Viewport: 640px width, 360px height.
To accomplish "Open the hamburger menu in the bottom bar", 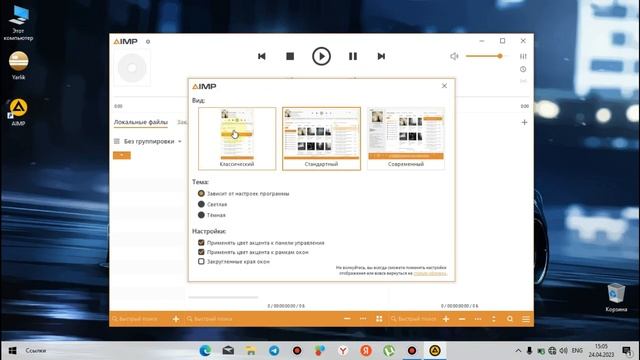I will pos(526,319).
